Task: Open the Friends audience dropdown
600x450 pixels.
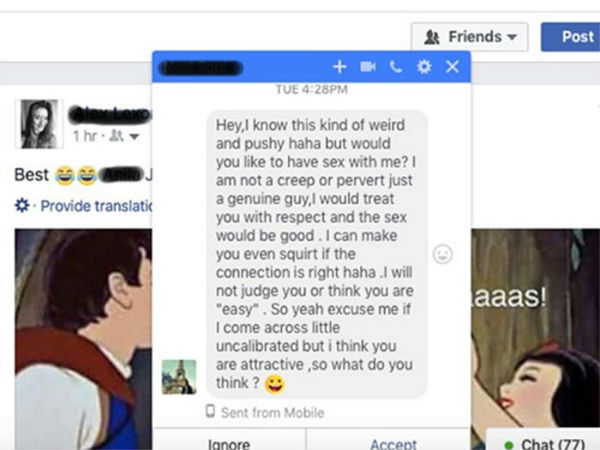Action: (x=470, y=37)
